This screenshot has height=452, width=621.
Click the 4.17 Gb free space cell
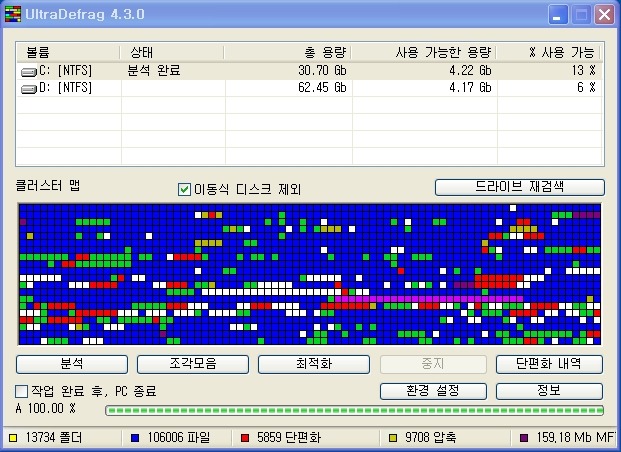point(470,87)
